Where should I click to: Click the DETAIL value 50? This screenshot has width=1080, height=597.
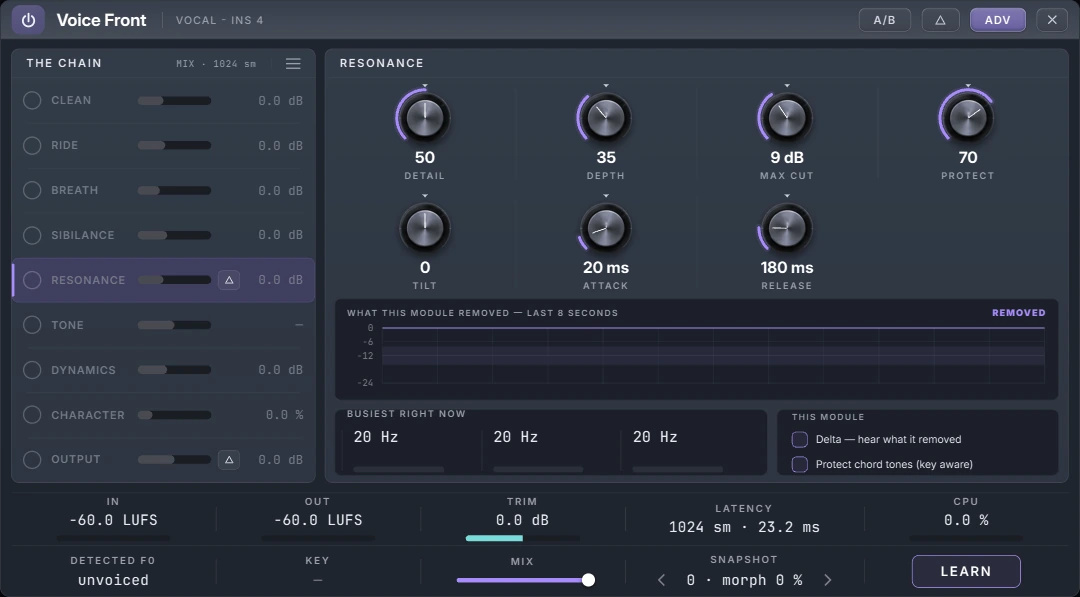click(424, 157)
